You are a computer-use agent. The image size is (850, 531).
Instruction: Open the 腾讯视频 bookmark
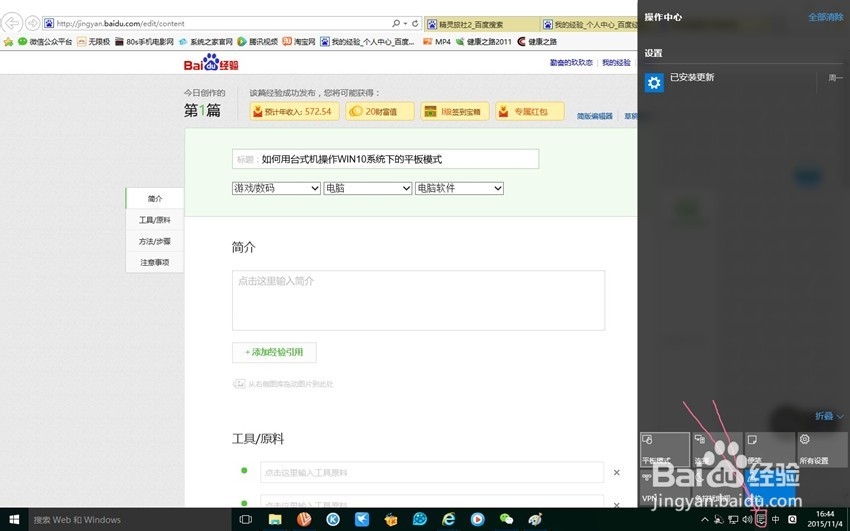(x=257, y=42)
